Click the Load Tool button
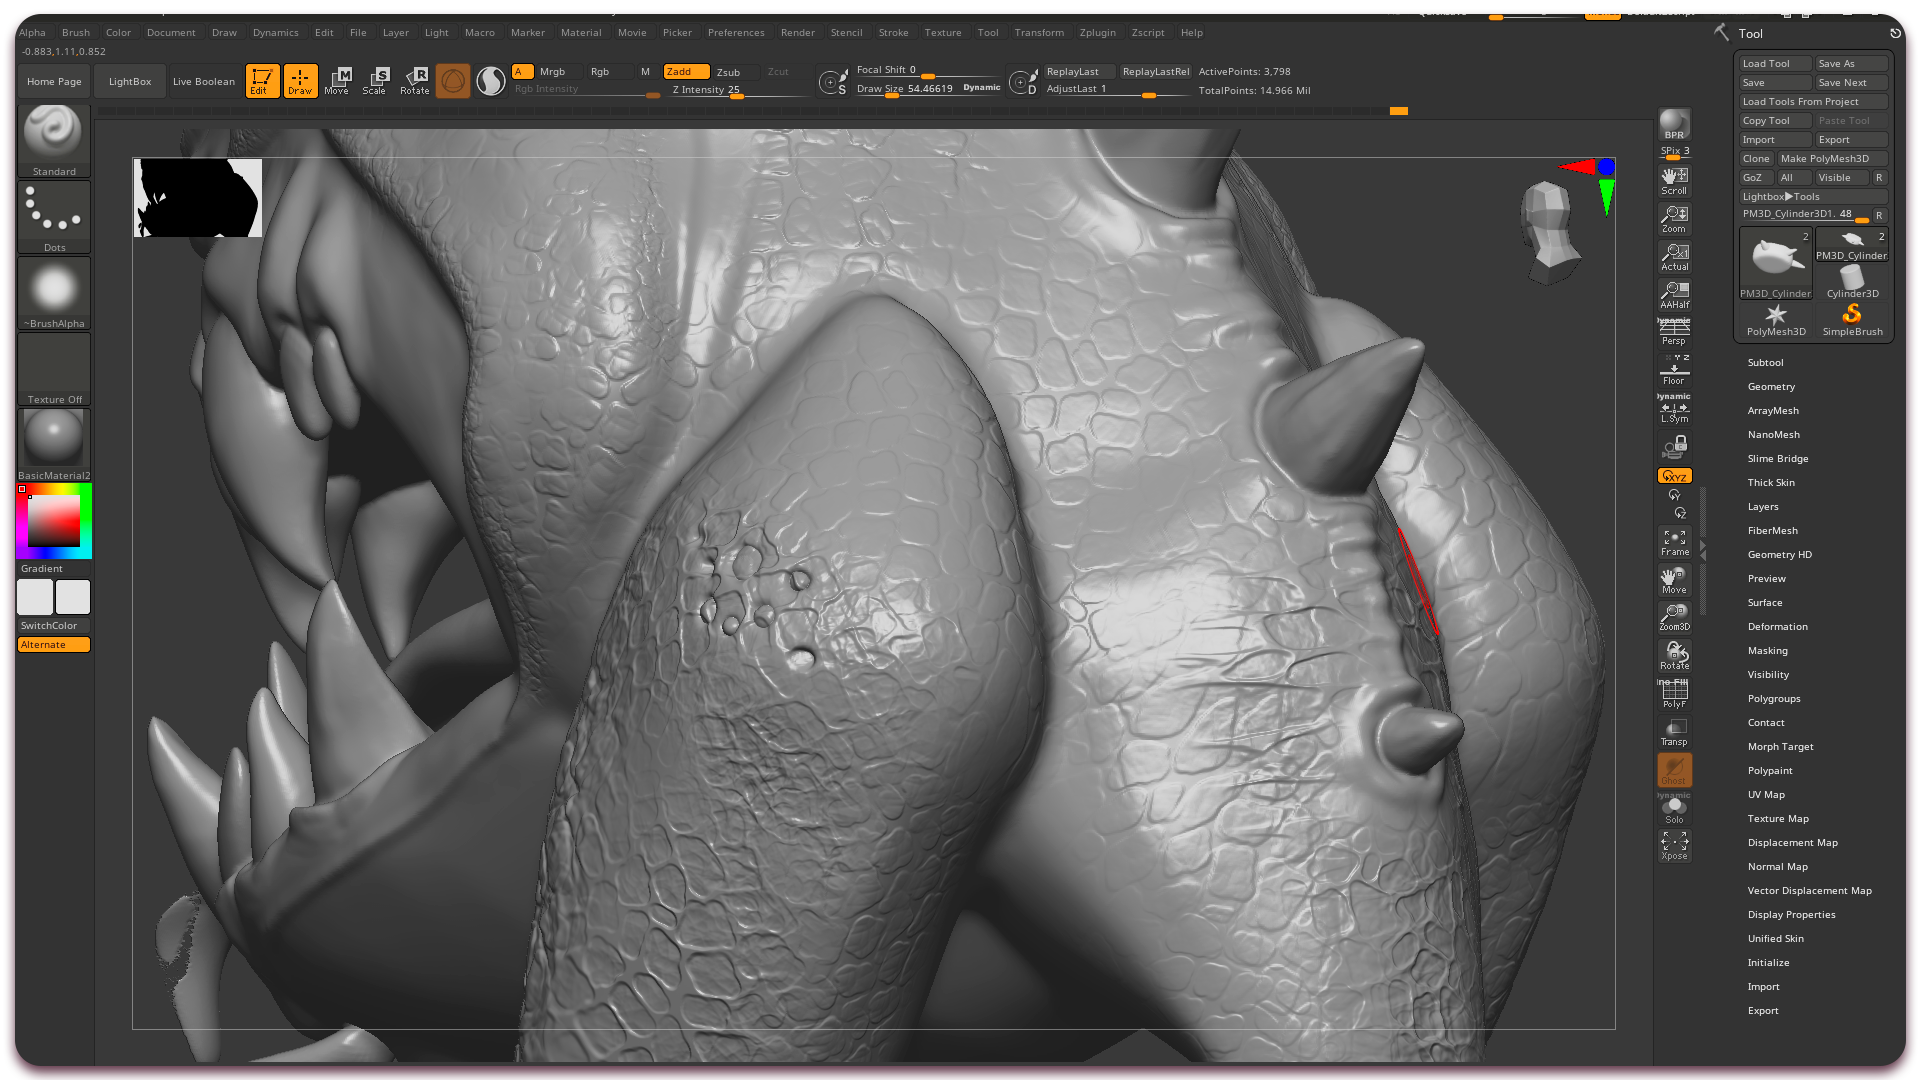Viewport: 1920px width, 1080px height. pyautogui.click(x=1774, y=64)
